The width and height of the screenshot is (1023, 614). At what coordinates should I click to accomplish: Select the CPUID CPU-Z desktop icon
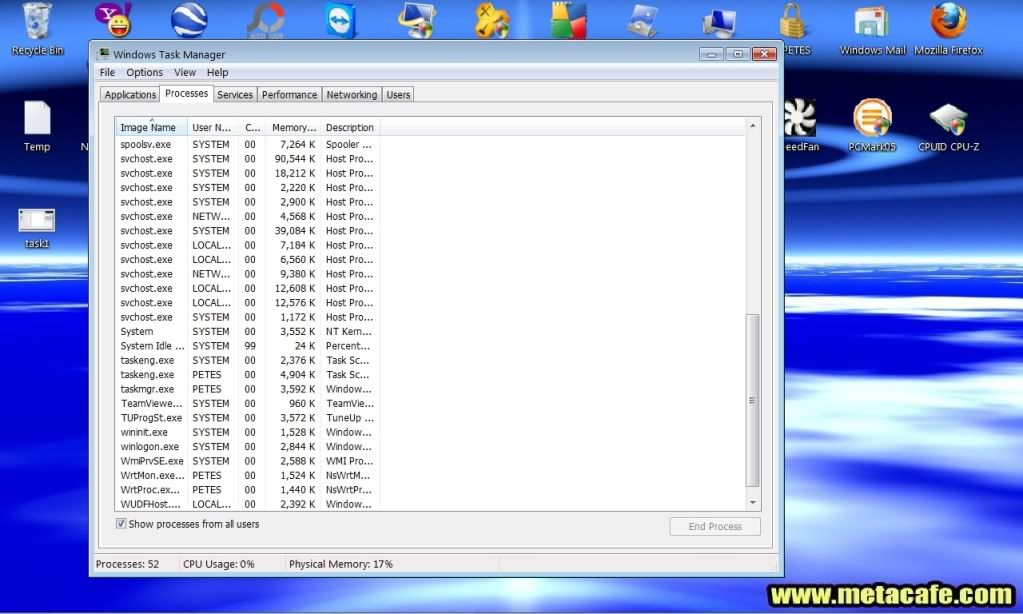948,120
